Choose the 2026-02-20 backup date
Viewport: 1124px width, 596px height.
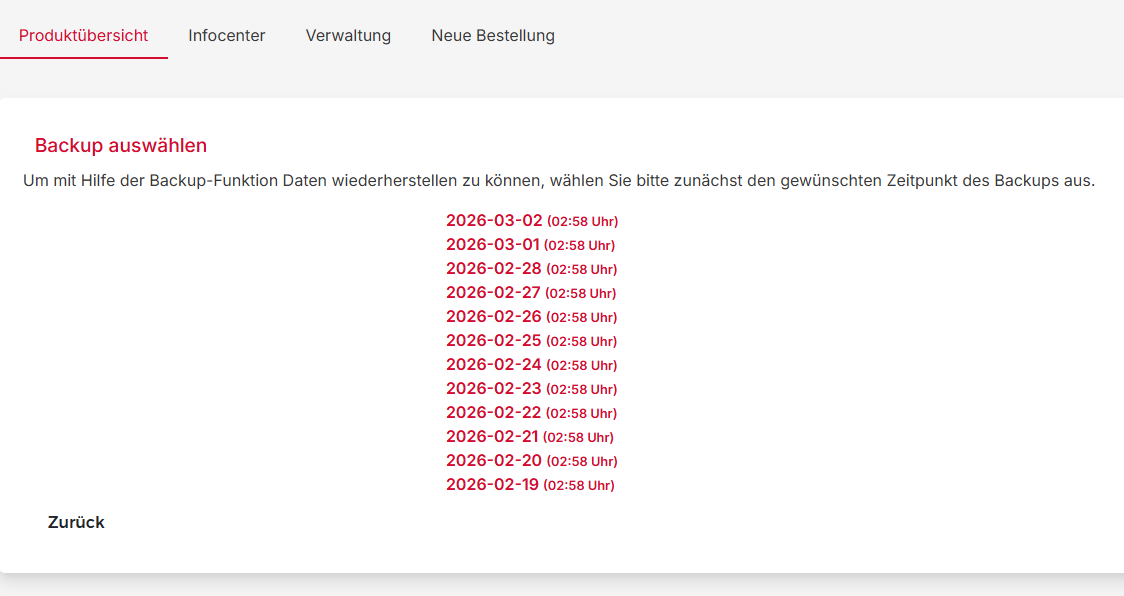click(494, 461)
